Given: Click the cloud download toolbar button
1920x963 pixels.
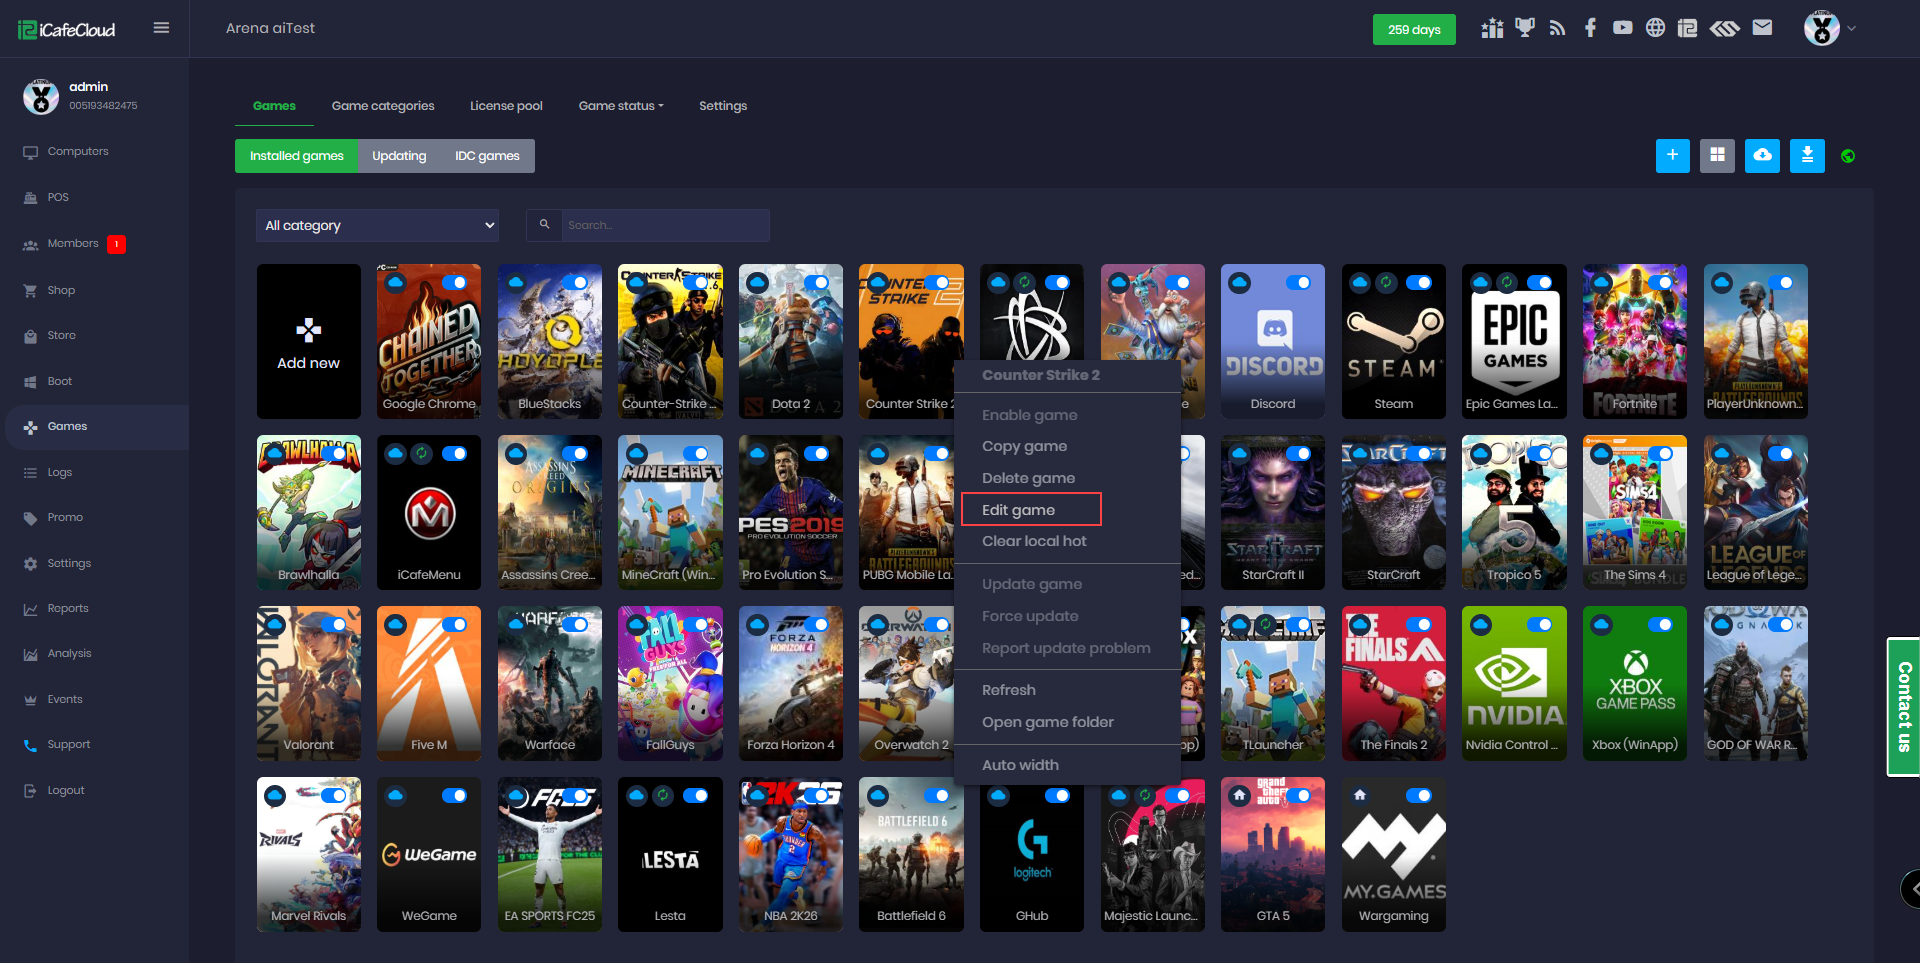Looking at the screenshot, I should [x=1763, y=155].
